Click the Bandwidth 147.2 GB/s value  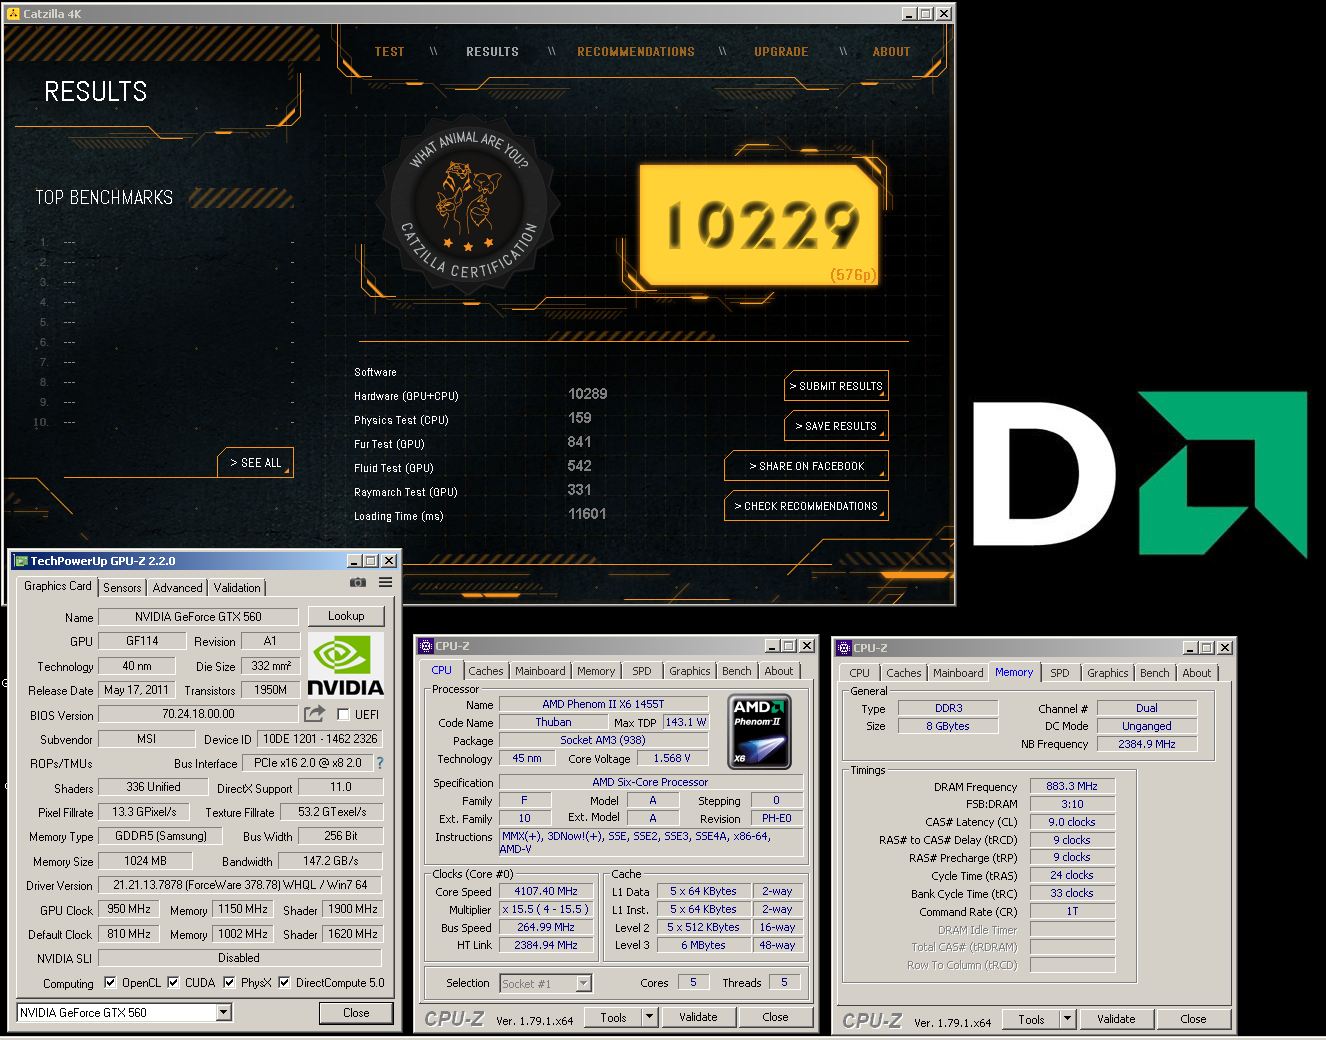coord(331,860)
